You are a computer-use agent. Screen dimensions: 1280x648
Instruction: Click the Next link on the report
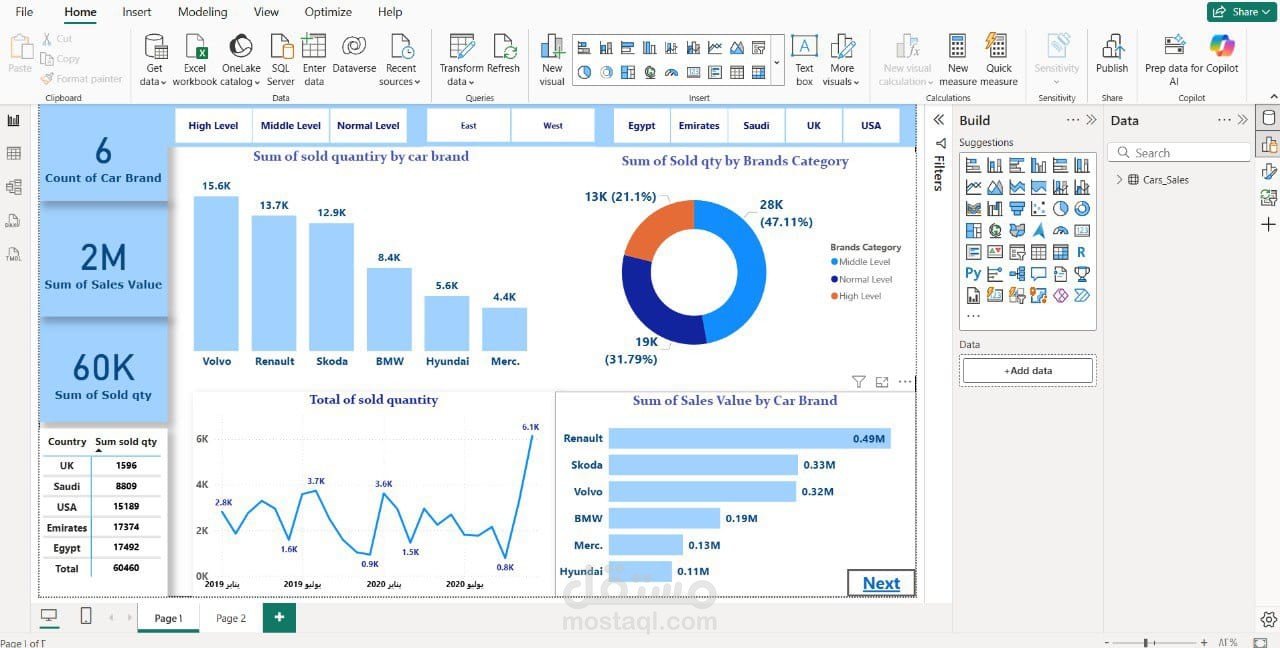coord(881,583)
